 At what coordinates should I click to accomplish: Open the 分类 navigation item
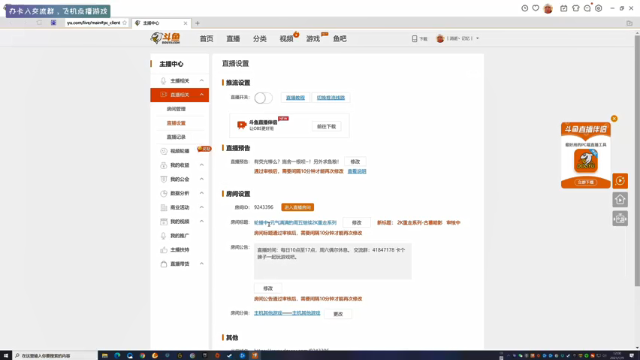click(260, 39)
